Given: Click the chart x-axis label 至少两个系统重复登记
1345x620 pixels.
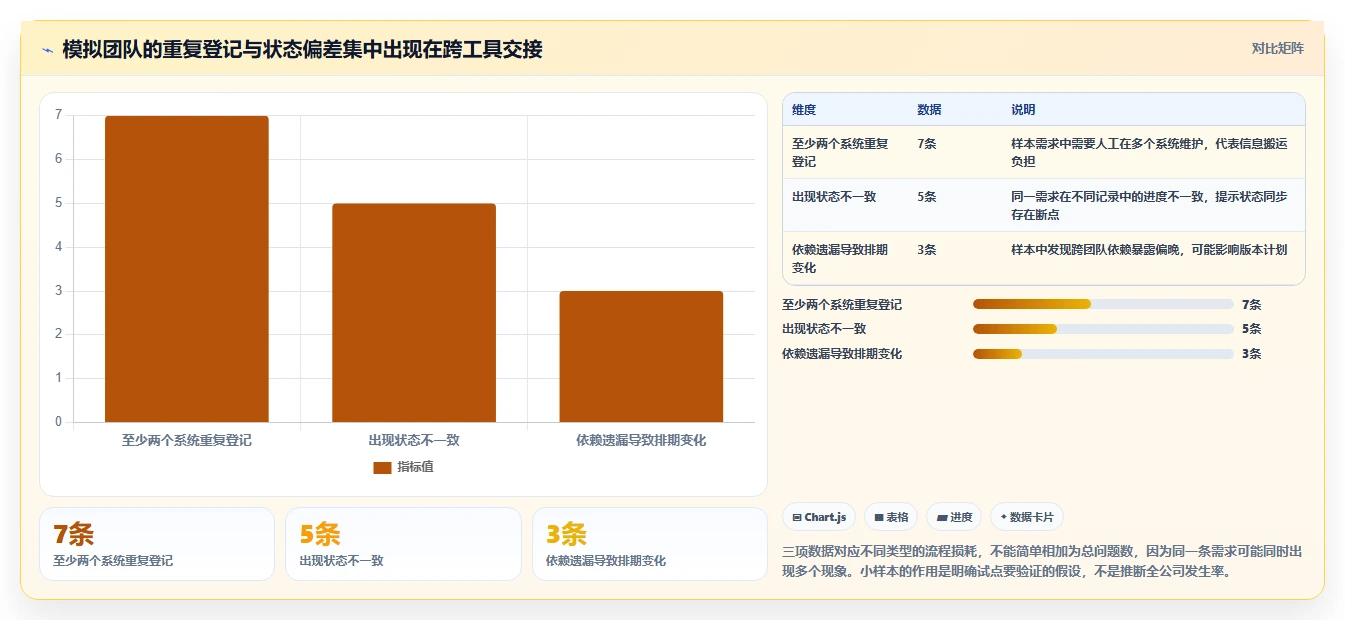Looking at the screenshot, I should coord(187,440).
